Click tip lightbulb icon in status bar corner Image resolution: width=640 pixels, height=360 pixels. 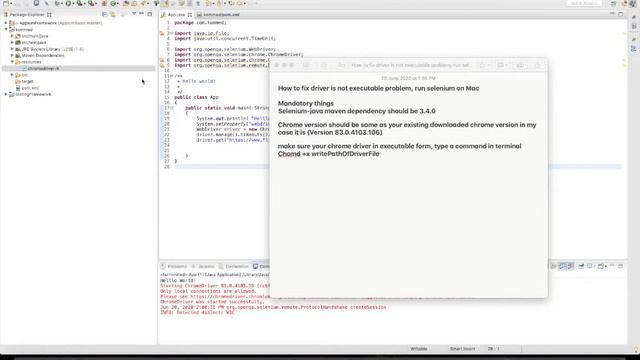pyautogui.click(x=636, y=349)
